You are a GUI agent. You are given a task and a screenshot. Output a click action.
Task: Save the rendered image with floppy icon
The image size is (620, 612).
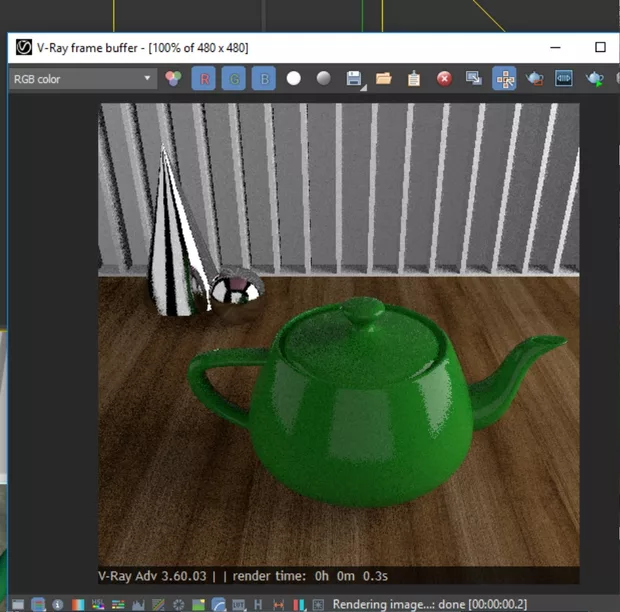pos(353,79)
